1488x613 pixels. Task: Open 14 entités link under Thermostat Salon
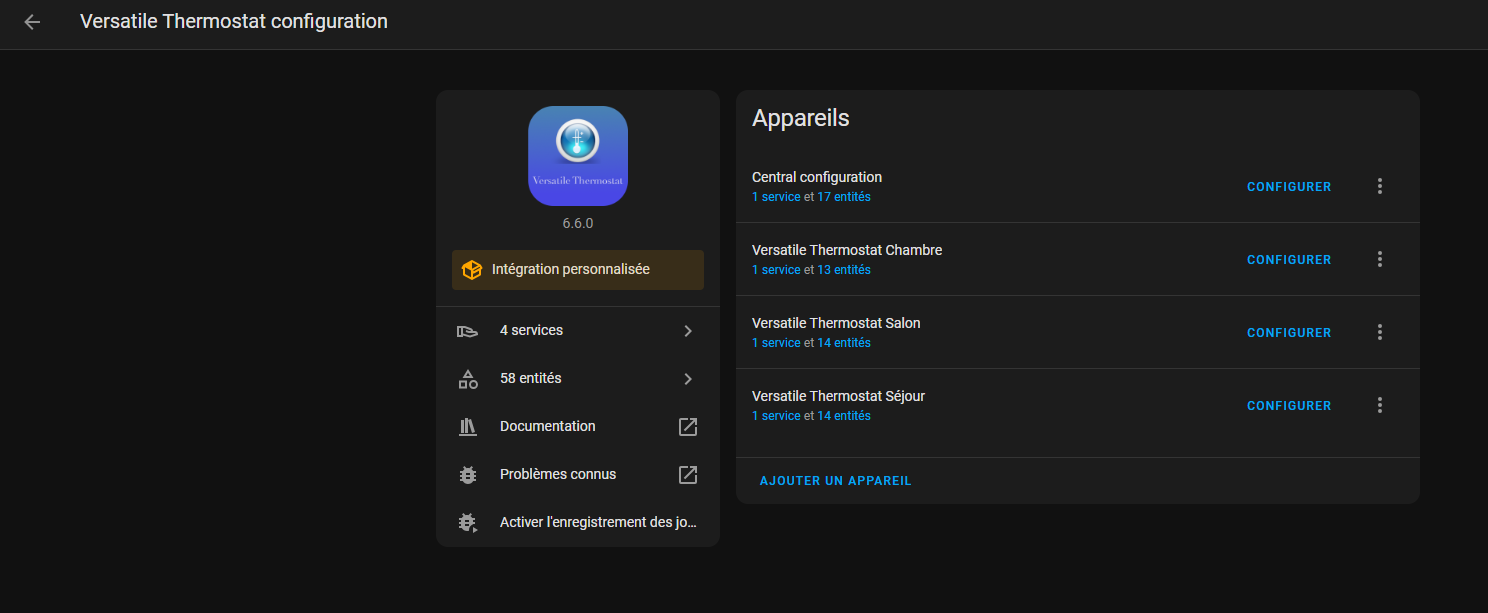[x=844, y=343]
